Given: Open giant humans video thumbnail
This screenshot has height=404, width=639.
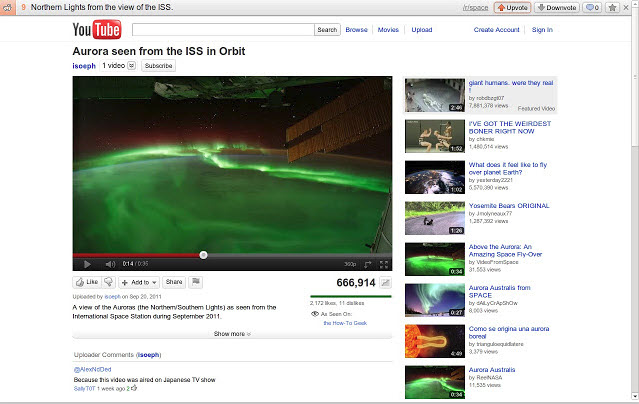Looking at the screenshot, I should coord(435,95).
